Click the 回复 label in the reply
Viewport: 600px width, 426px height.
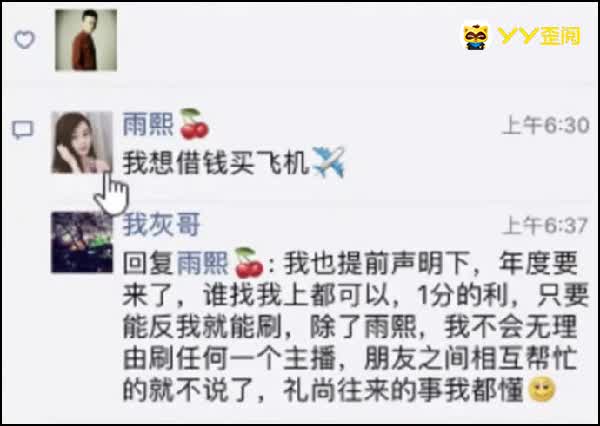tap(148, 263)
